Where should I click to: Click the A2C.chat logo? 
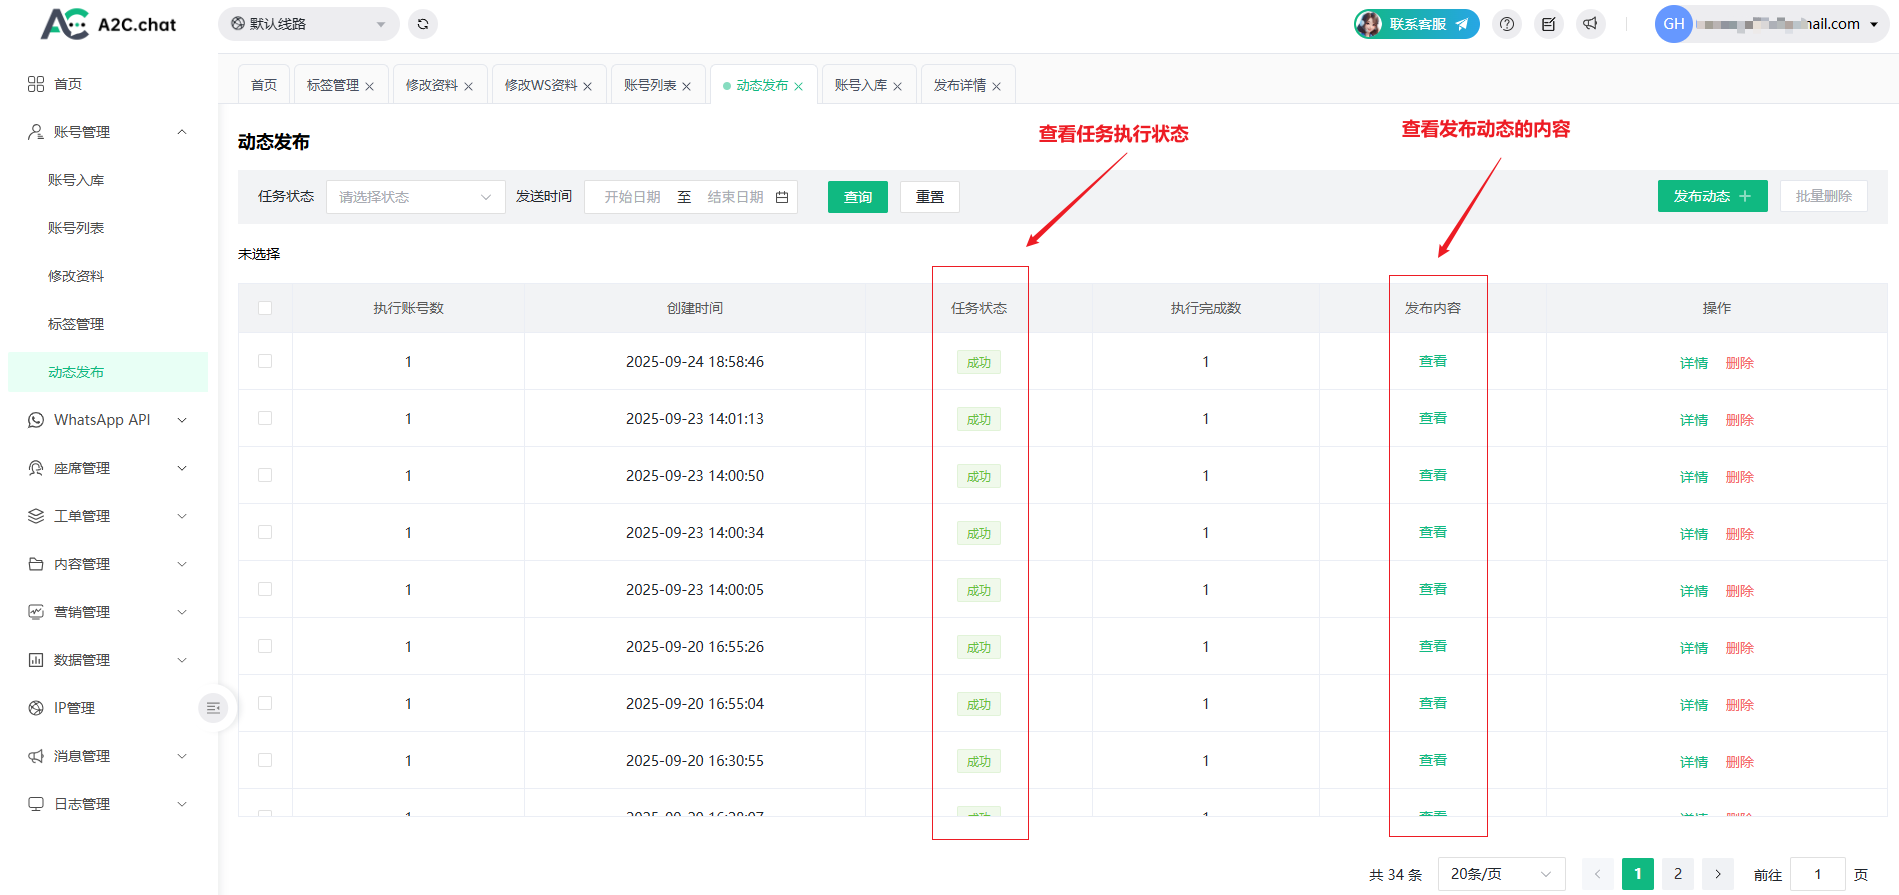(108, 24)
